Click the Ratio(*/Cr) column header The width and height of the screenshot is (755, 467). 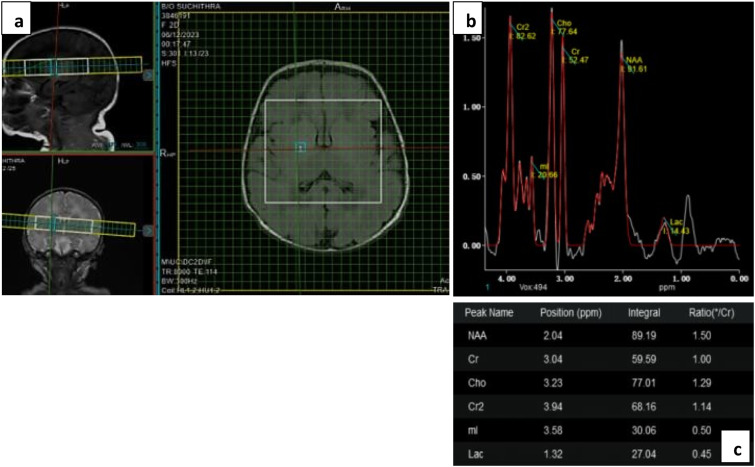[x=712, y=313]
